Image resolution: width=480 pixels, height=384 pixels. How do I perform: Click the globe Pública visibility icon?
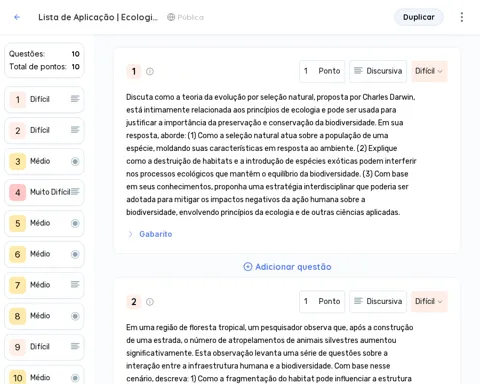pos(171,17)
